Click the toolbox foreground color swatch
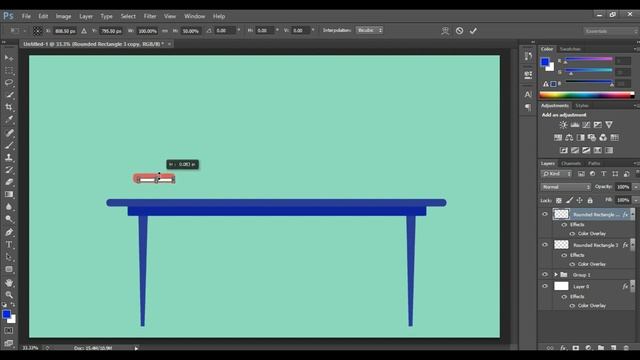640x360 pixels. pos(6,314)
